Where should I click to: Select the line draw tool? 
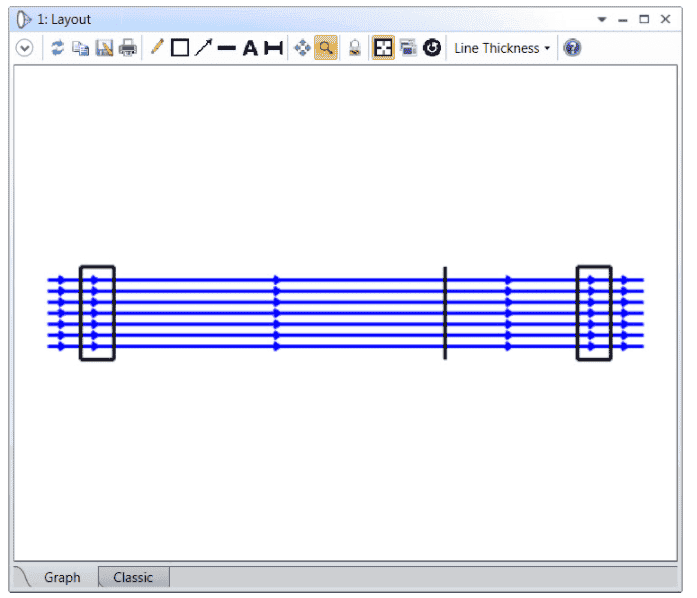click(x=227, y=48)
